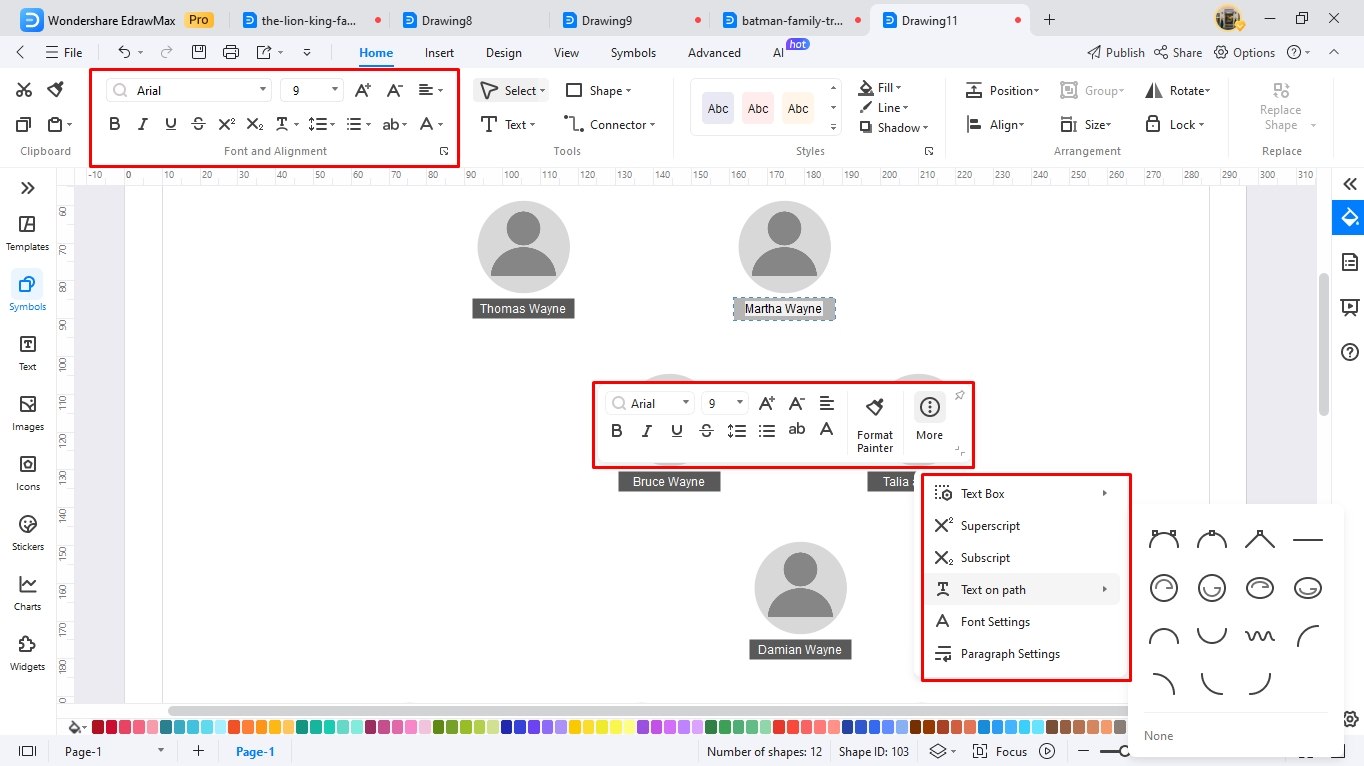The height and width of the screenshot is (766, 1364).
Task: Open the presentation play icon in right panel
Action: point(1350,307)
